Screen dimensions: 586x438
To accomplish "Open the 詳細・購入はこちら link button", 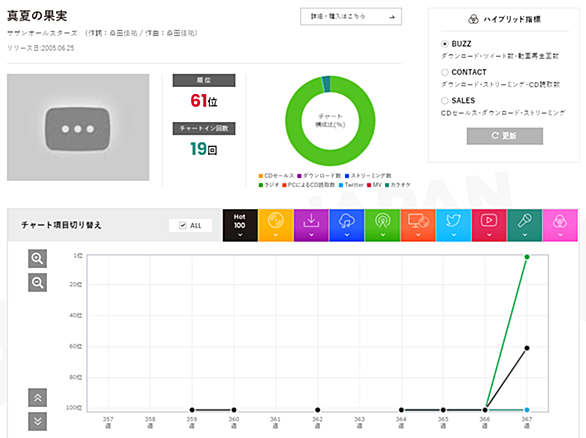I will 351,16.
